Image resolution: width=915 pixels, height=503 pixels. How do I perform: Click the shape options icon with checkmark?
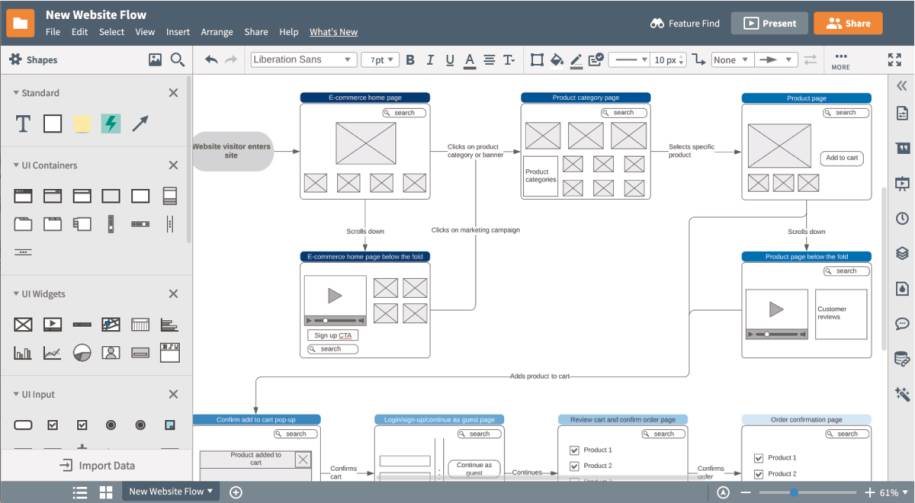(x=595, y=60)
